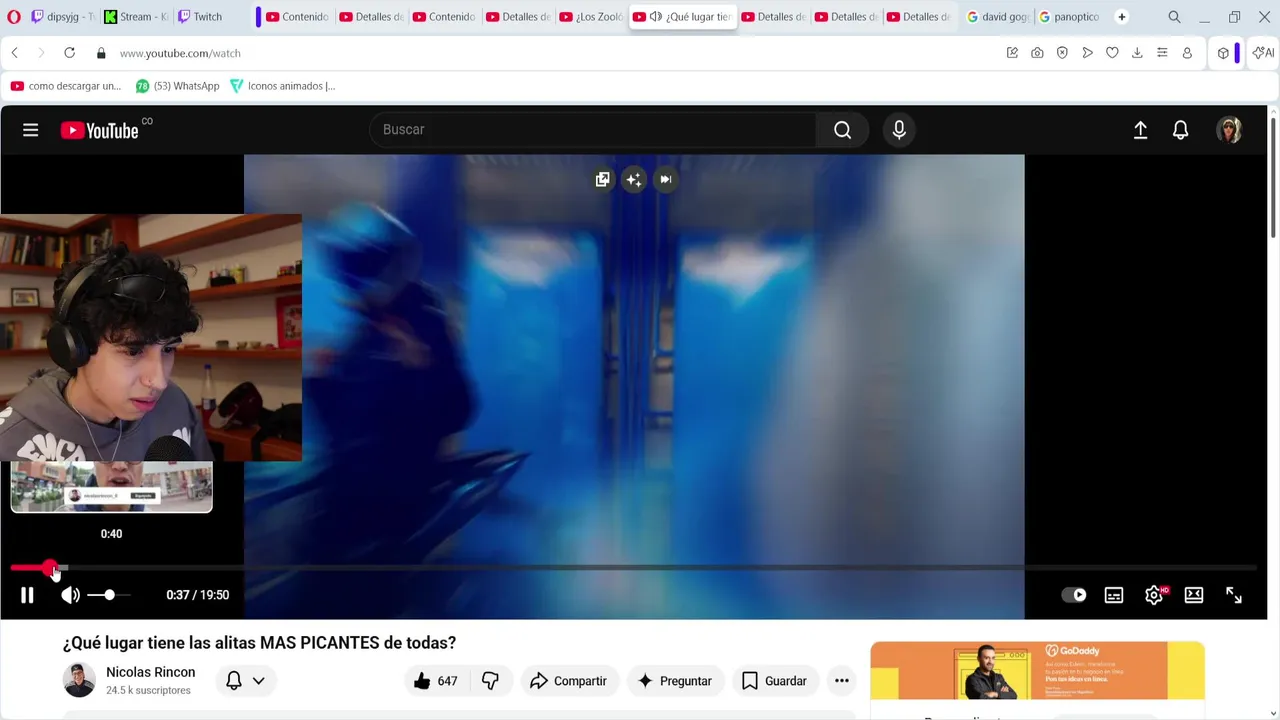Click the volume slider
Screen dimensions: 1280x720
(108, 595)
